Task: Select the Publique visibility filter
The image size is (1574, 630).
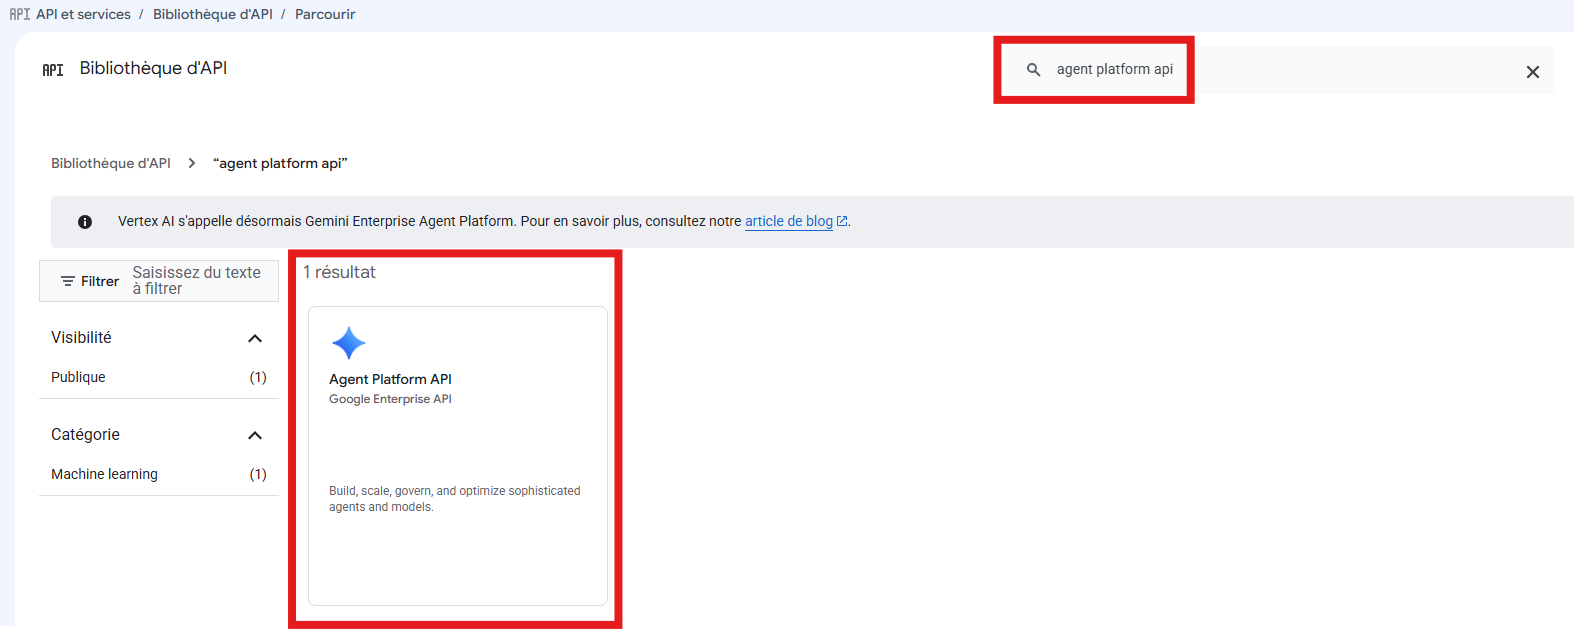Action: (78, 377)
